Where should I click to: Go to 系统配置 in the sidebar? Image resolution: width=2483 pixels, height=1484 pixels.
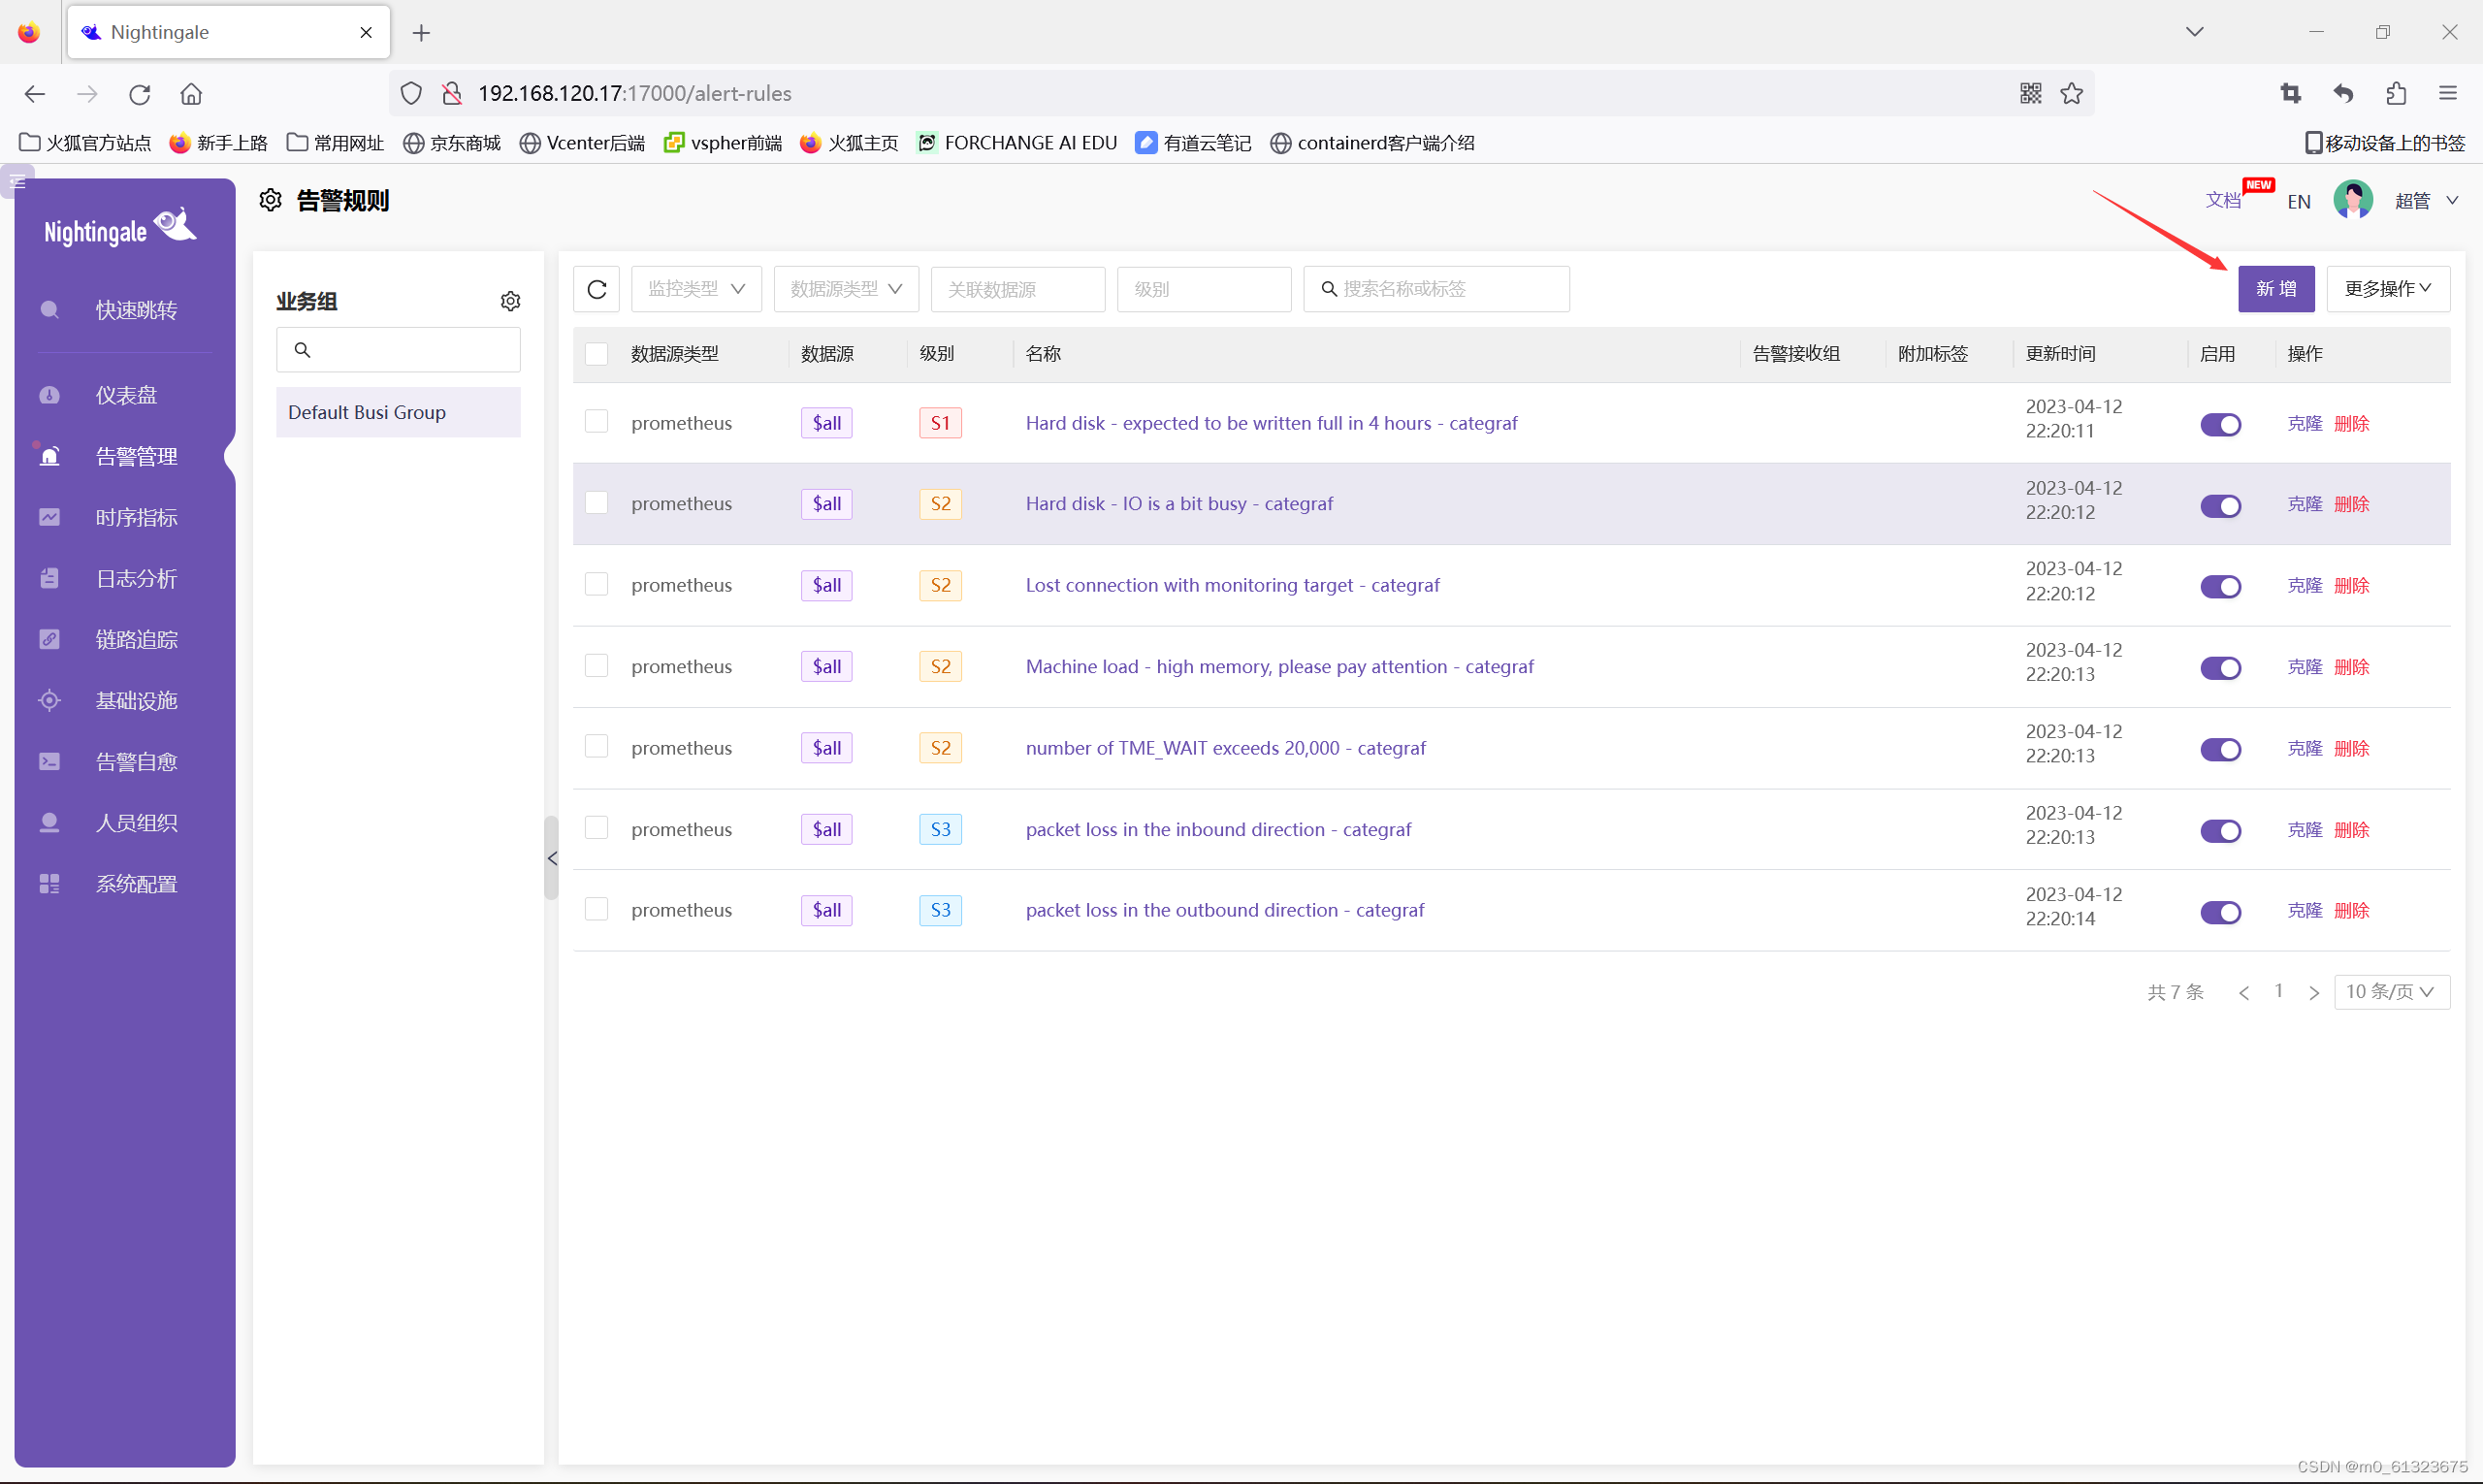coord(136,884)
